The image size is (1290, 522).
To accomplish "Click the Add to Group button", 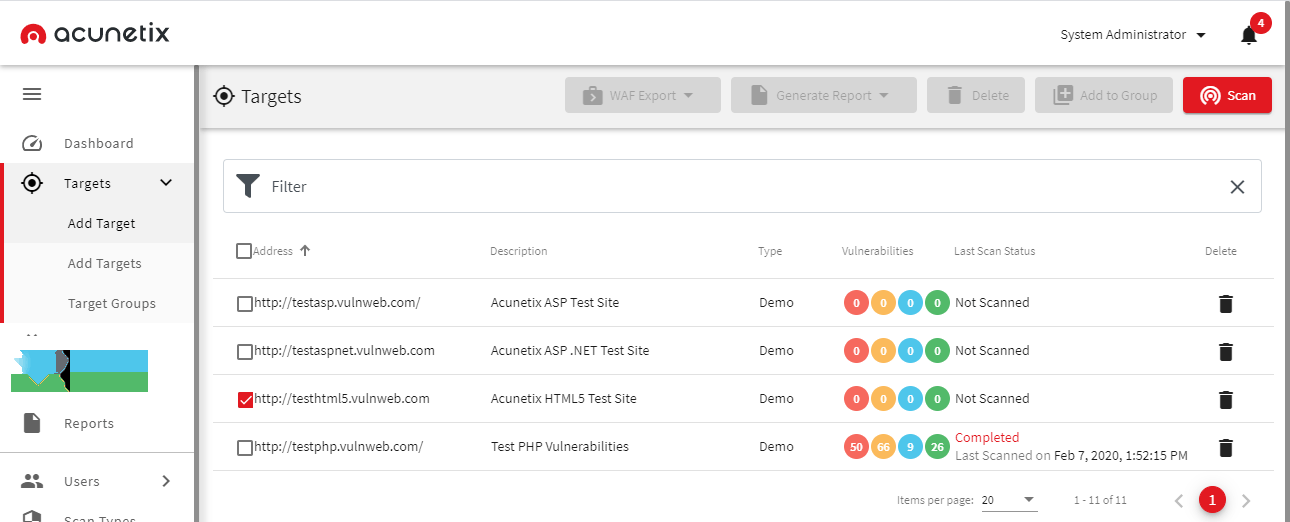I will [1104, 95].
